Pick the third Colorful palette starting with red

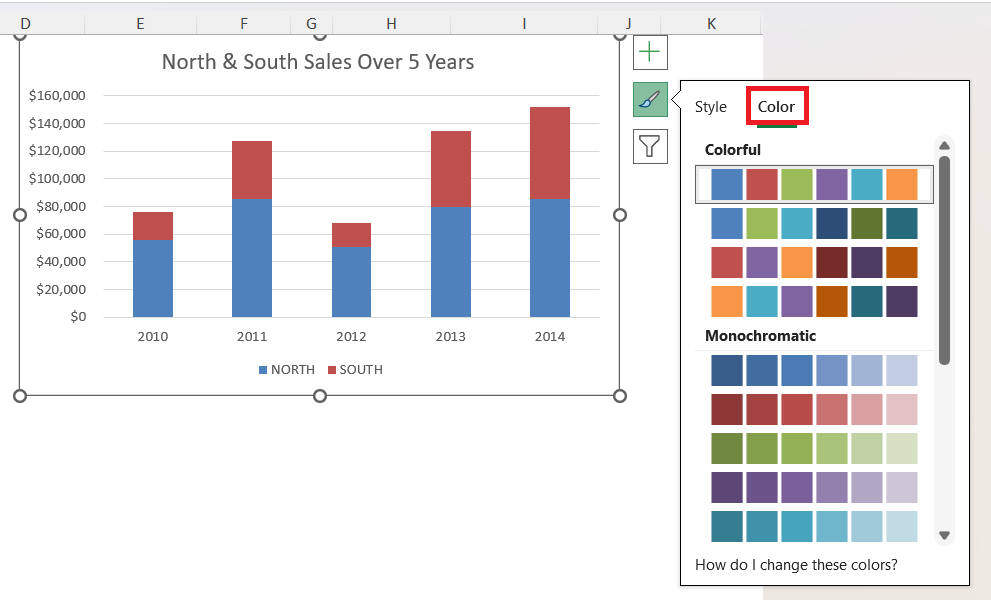click(x=814, y=262)
